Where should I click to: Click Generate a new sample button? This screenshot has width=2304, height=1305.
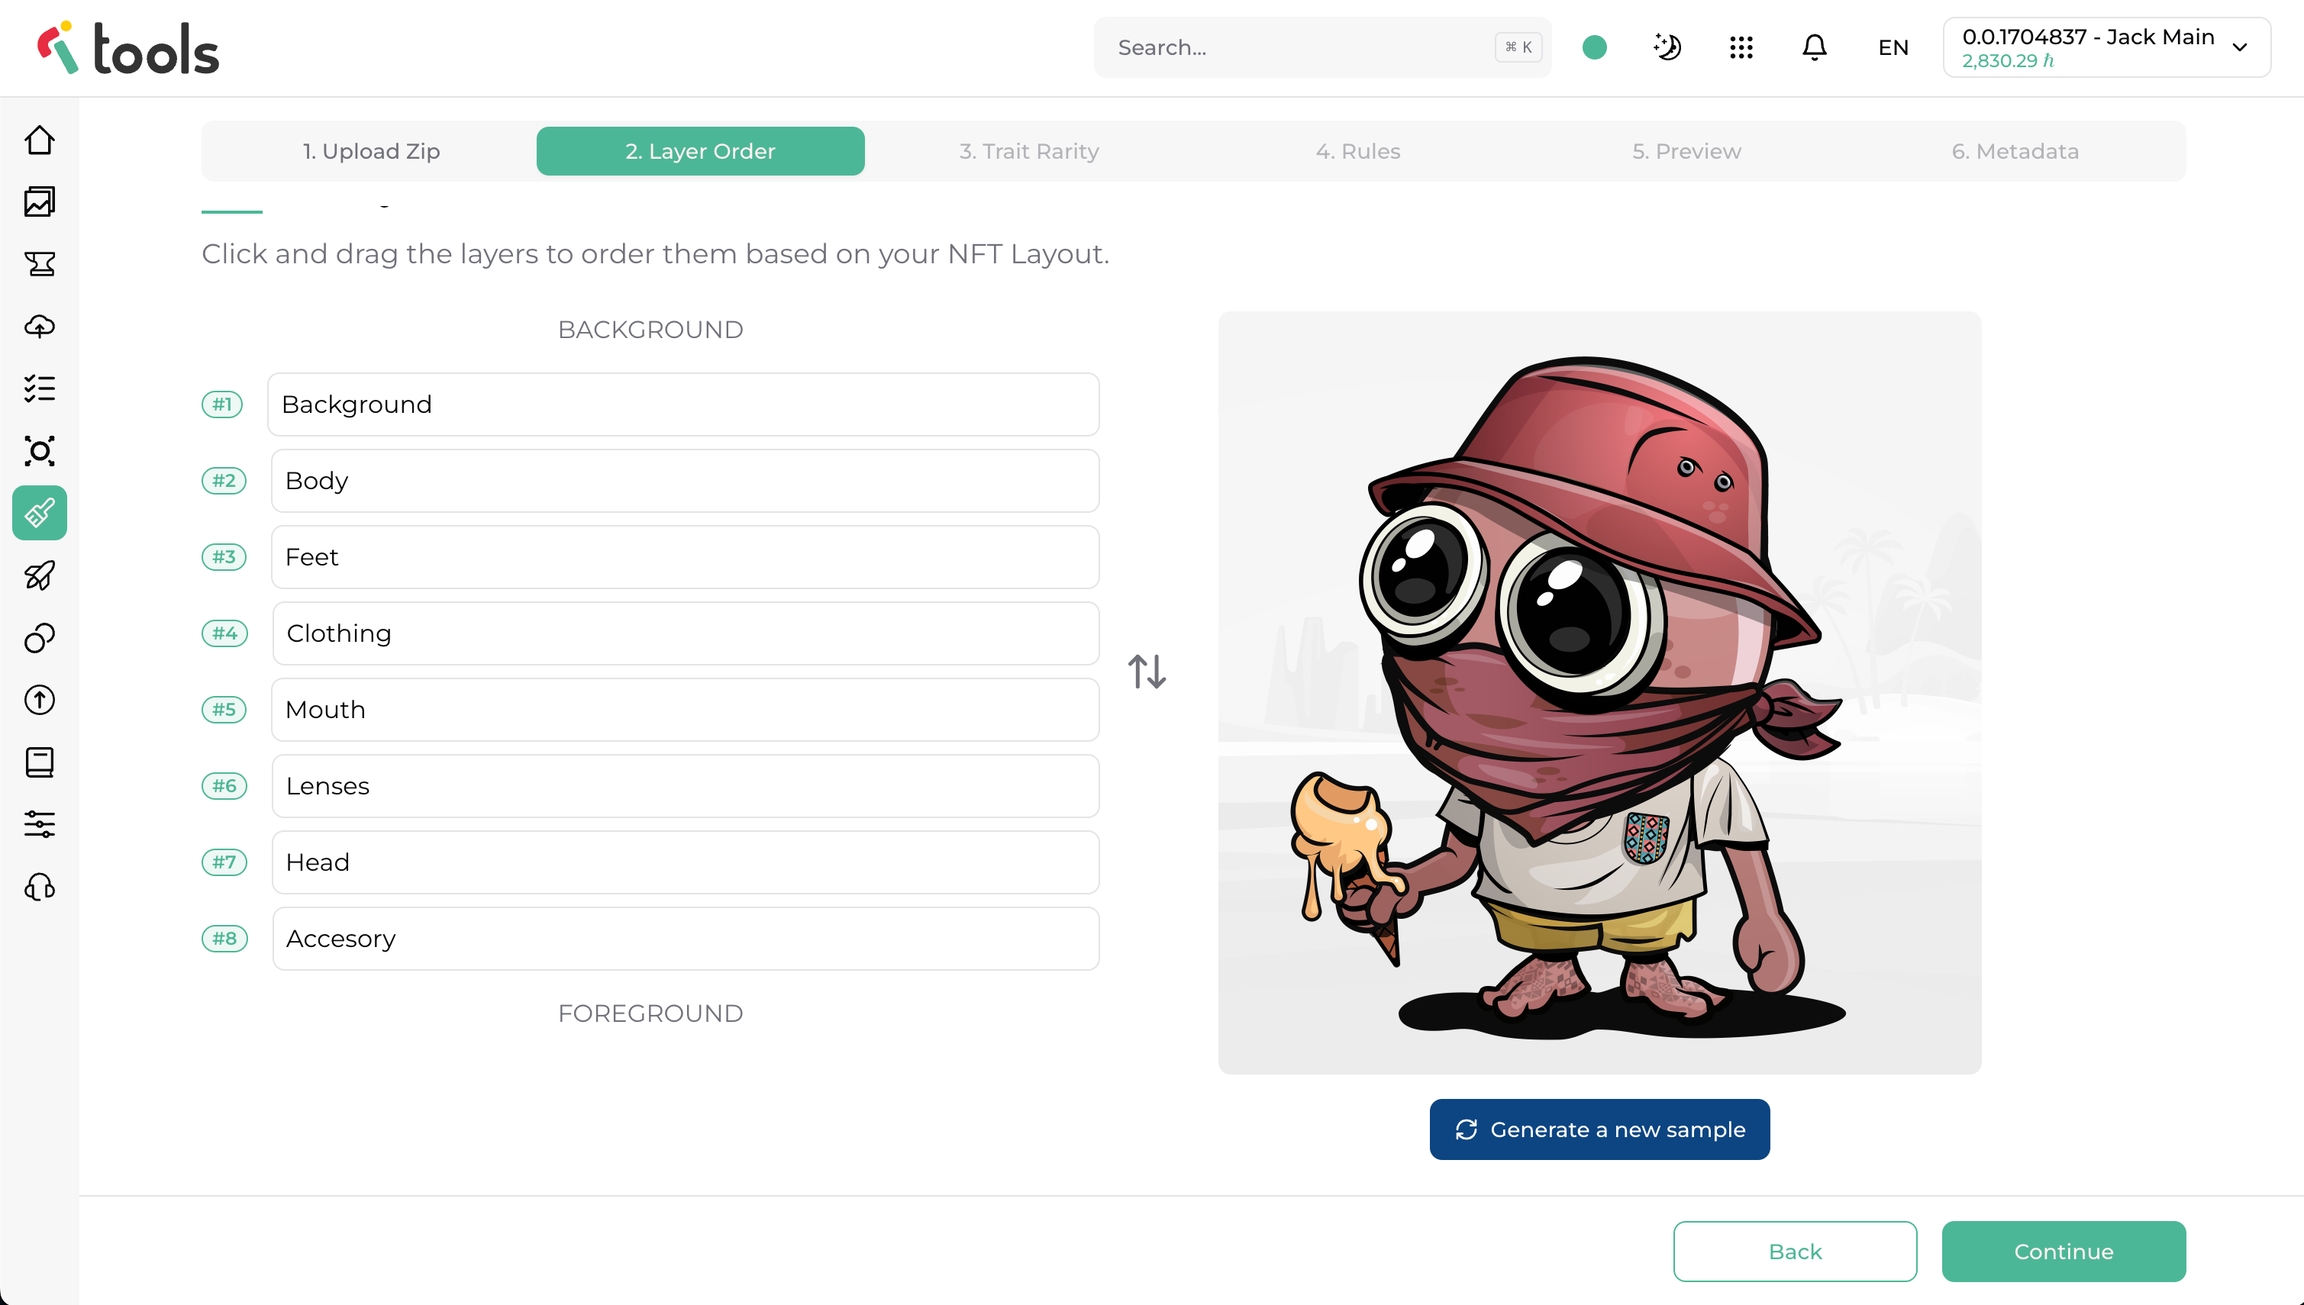tap(1599, 1129)
